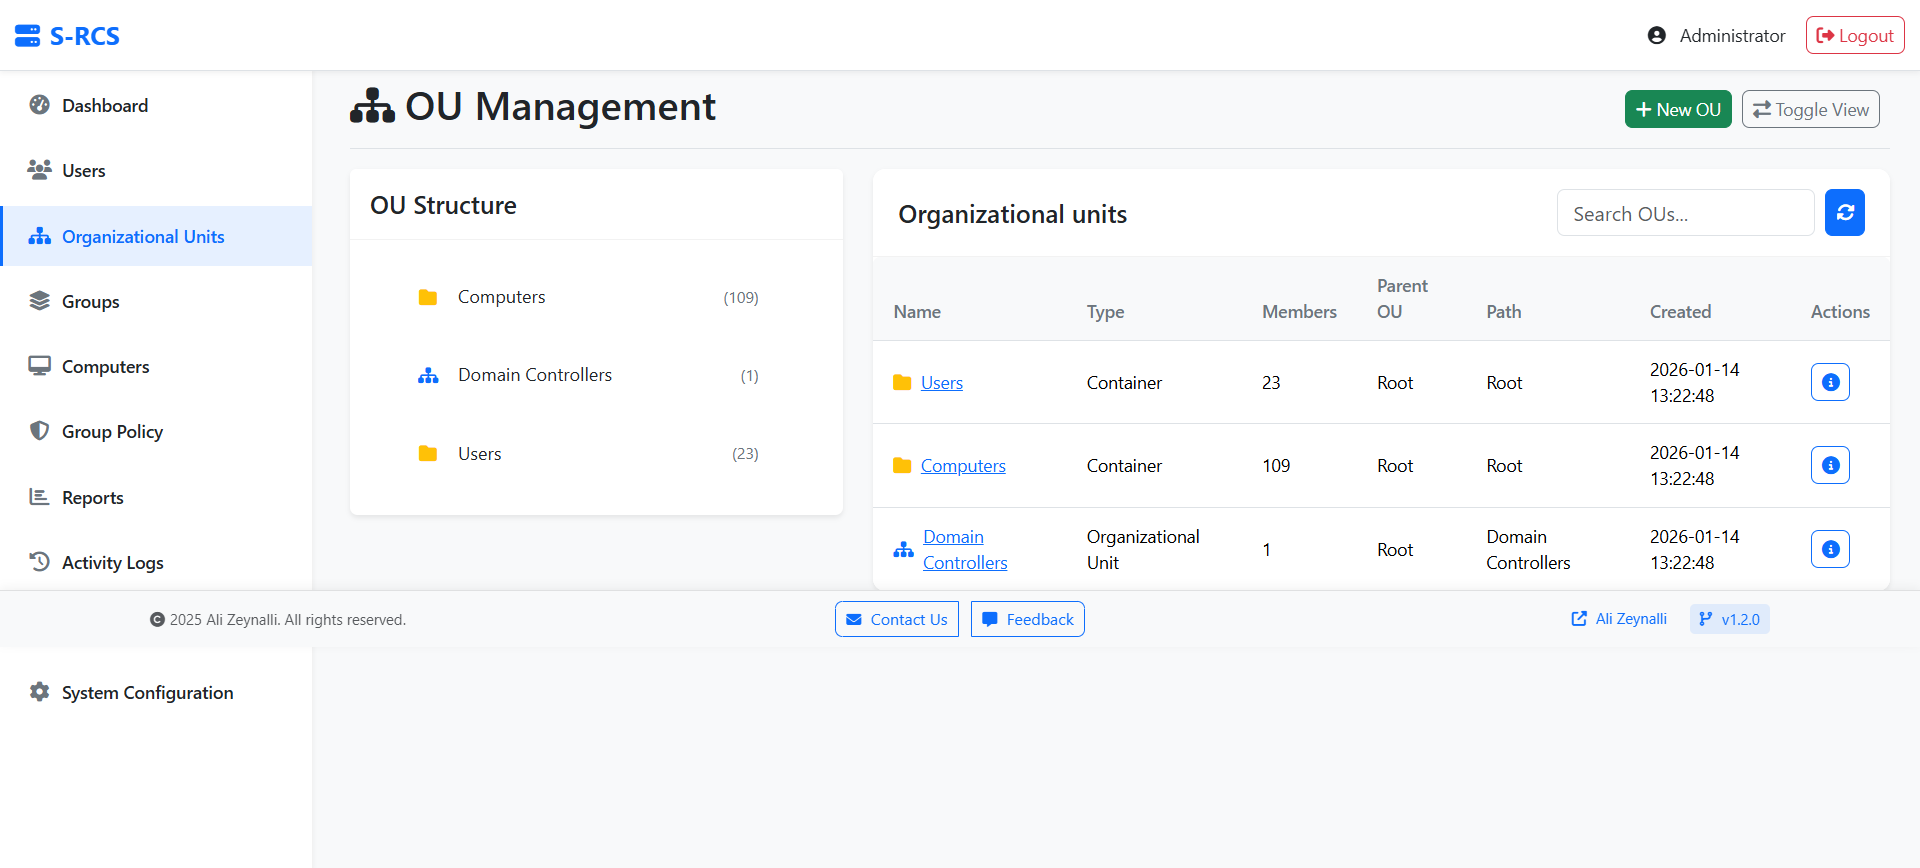This screenshot has width=1920, height=868.
Task: Click the folder icon beside Computers table link
Action: 902,465
